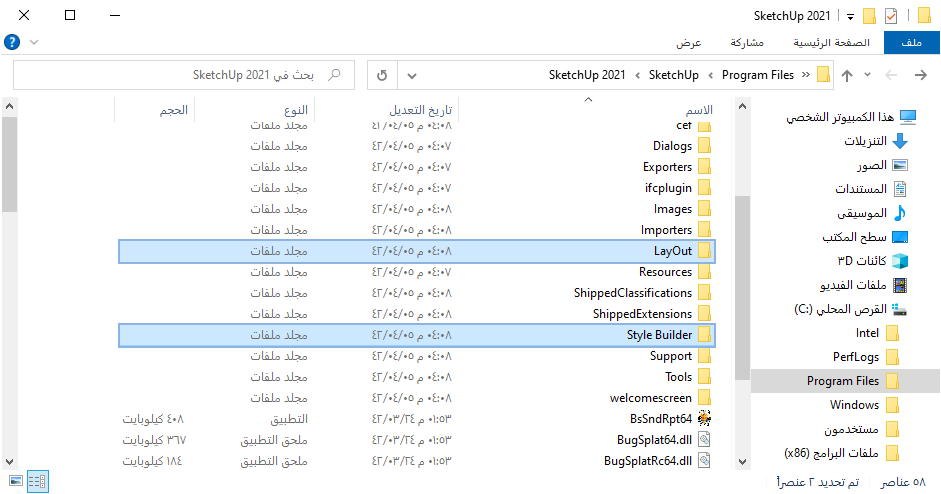Open the Home (الصفحة الرئيسية) ribbon tab

[x=831, y=43]
